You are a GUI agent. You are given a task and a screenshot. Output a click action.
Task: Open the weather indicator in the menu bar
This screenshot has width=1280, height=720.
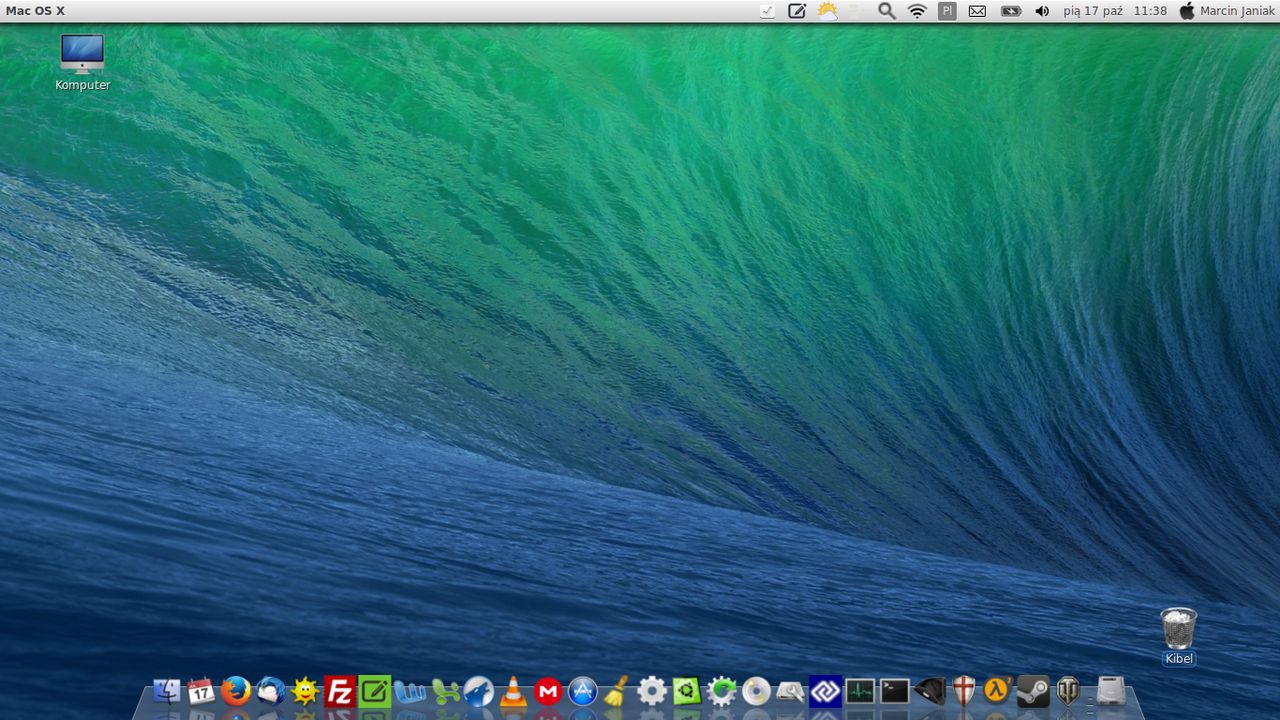click(x=827, y=11)
